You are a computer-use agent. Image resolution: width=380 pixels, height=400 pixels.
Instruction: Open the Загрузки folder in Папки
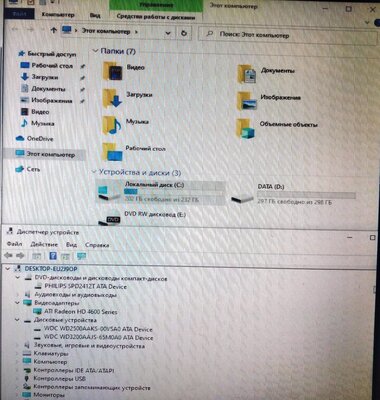click(x=112, y=98)
